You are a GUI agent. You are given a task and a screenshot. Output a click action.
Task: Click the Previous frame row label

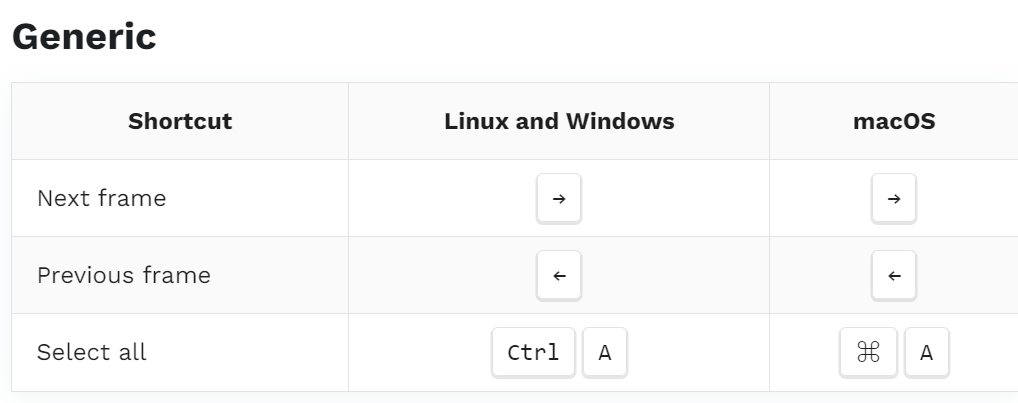[x=123, y=275]
